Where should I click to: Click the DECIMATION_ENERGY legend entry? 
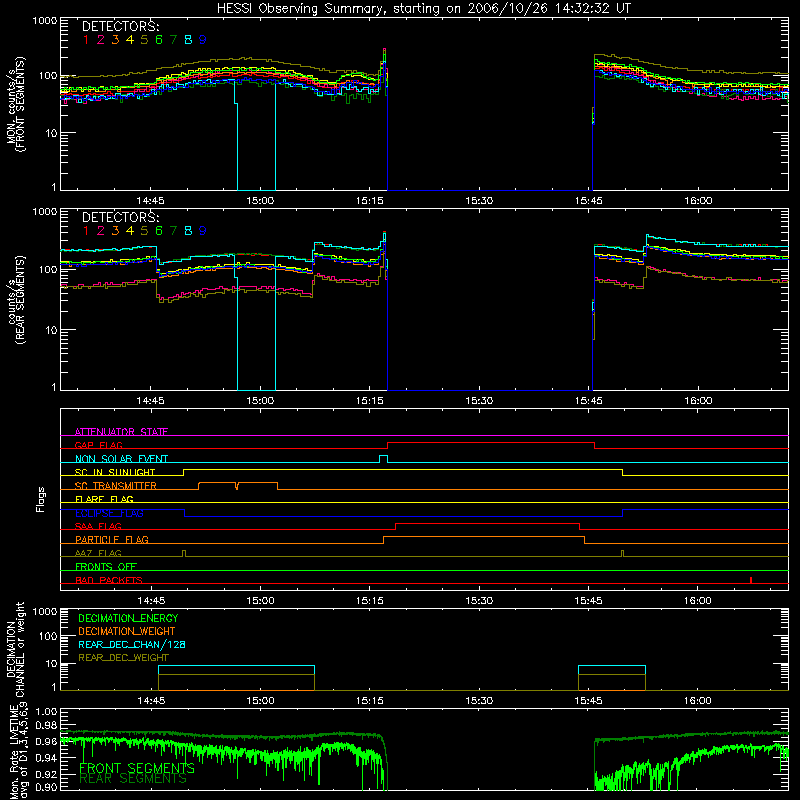[128, 618]
